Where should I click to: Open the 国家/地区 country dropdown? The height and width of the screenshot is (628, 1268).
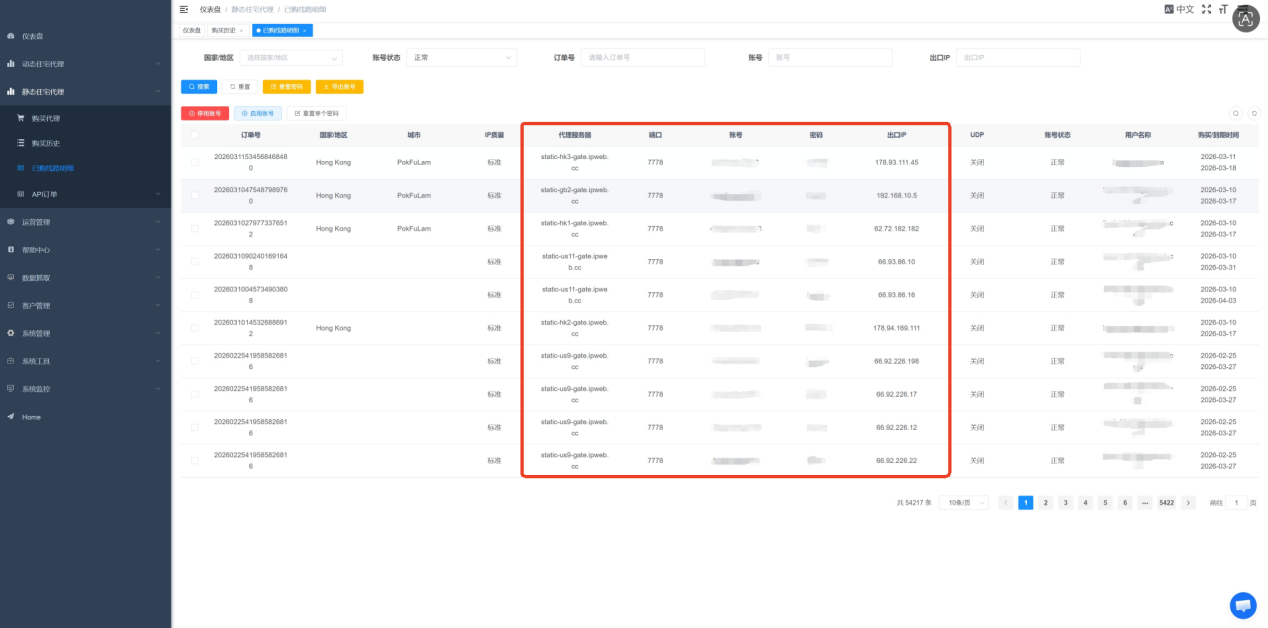pyautogui.click(x=291, y=58)
